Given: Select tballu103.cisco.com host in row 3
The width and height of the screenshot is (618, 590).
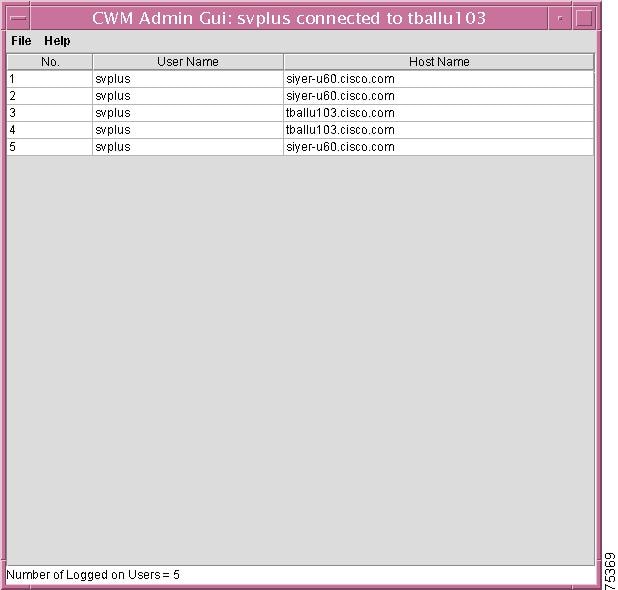Looking at the screenshot, I should [x=439, y=113].
